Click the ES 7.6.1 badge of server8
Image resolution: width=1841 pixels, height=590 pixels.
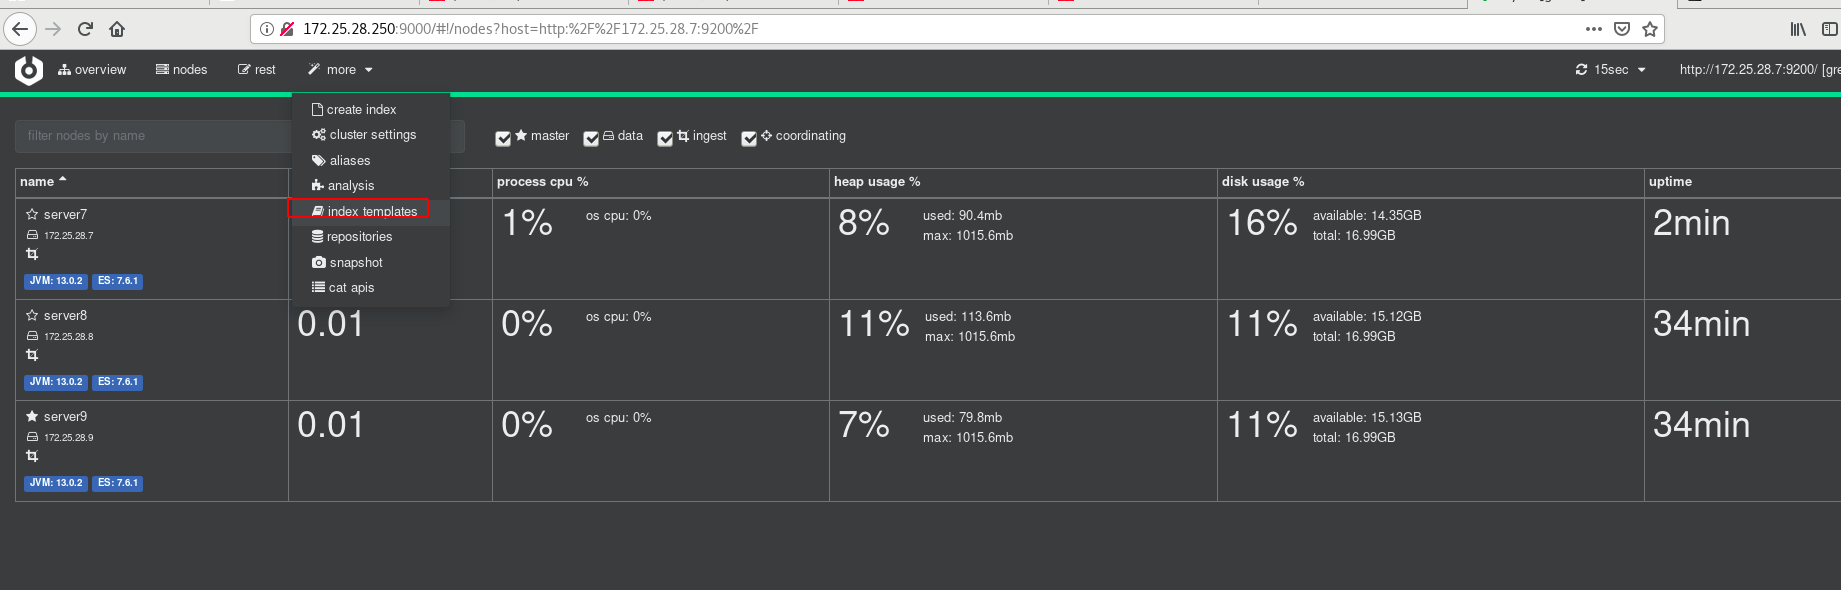(118, 382)
